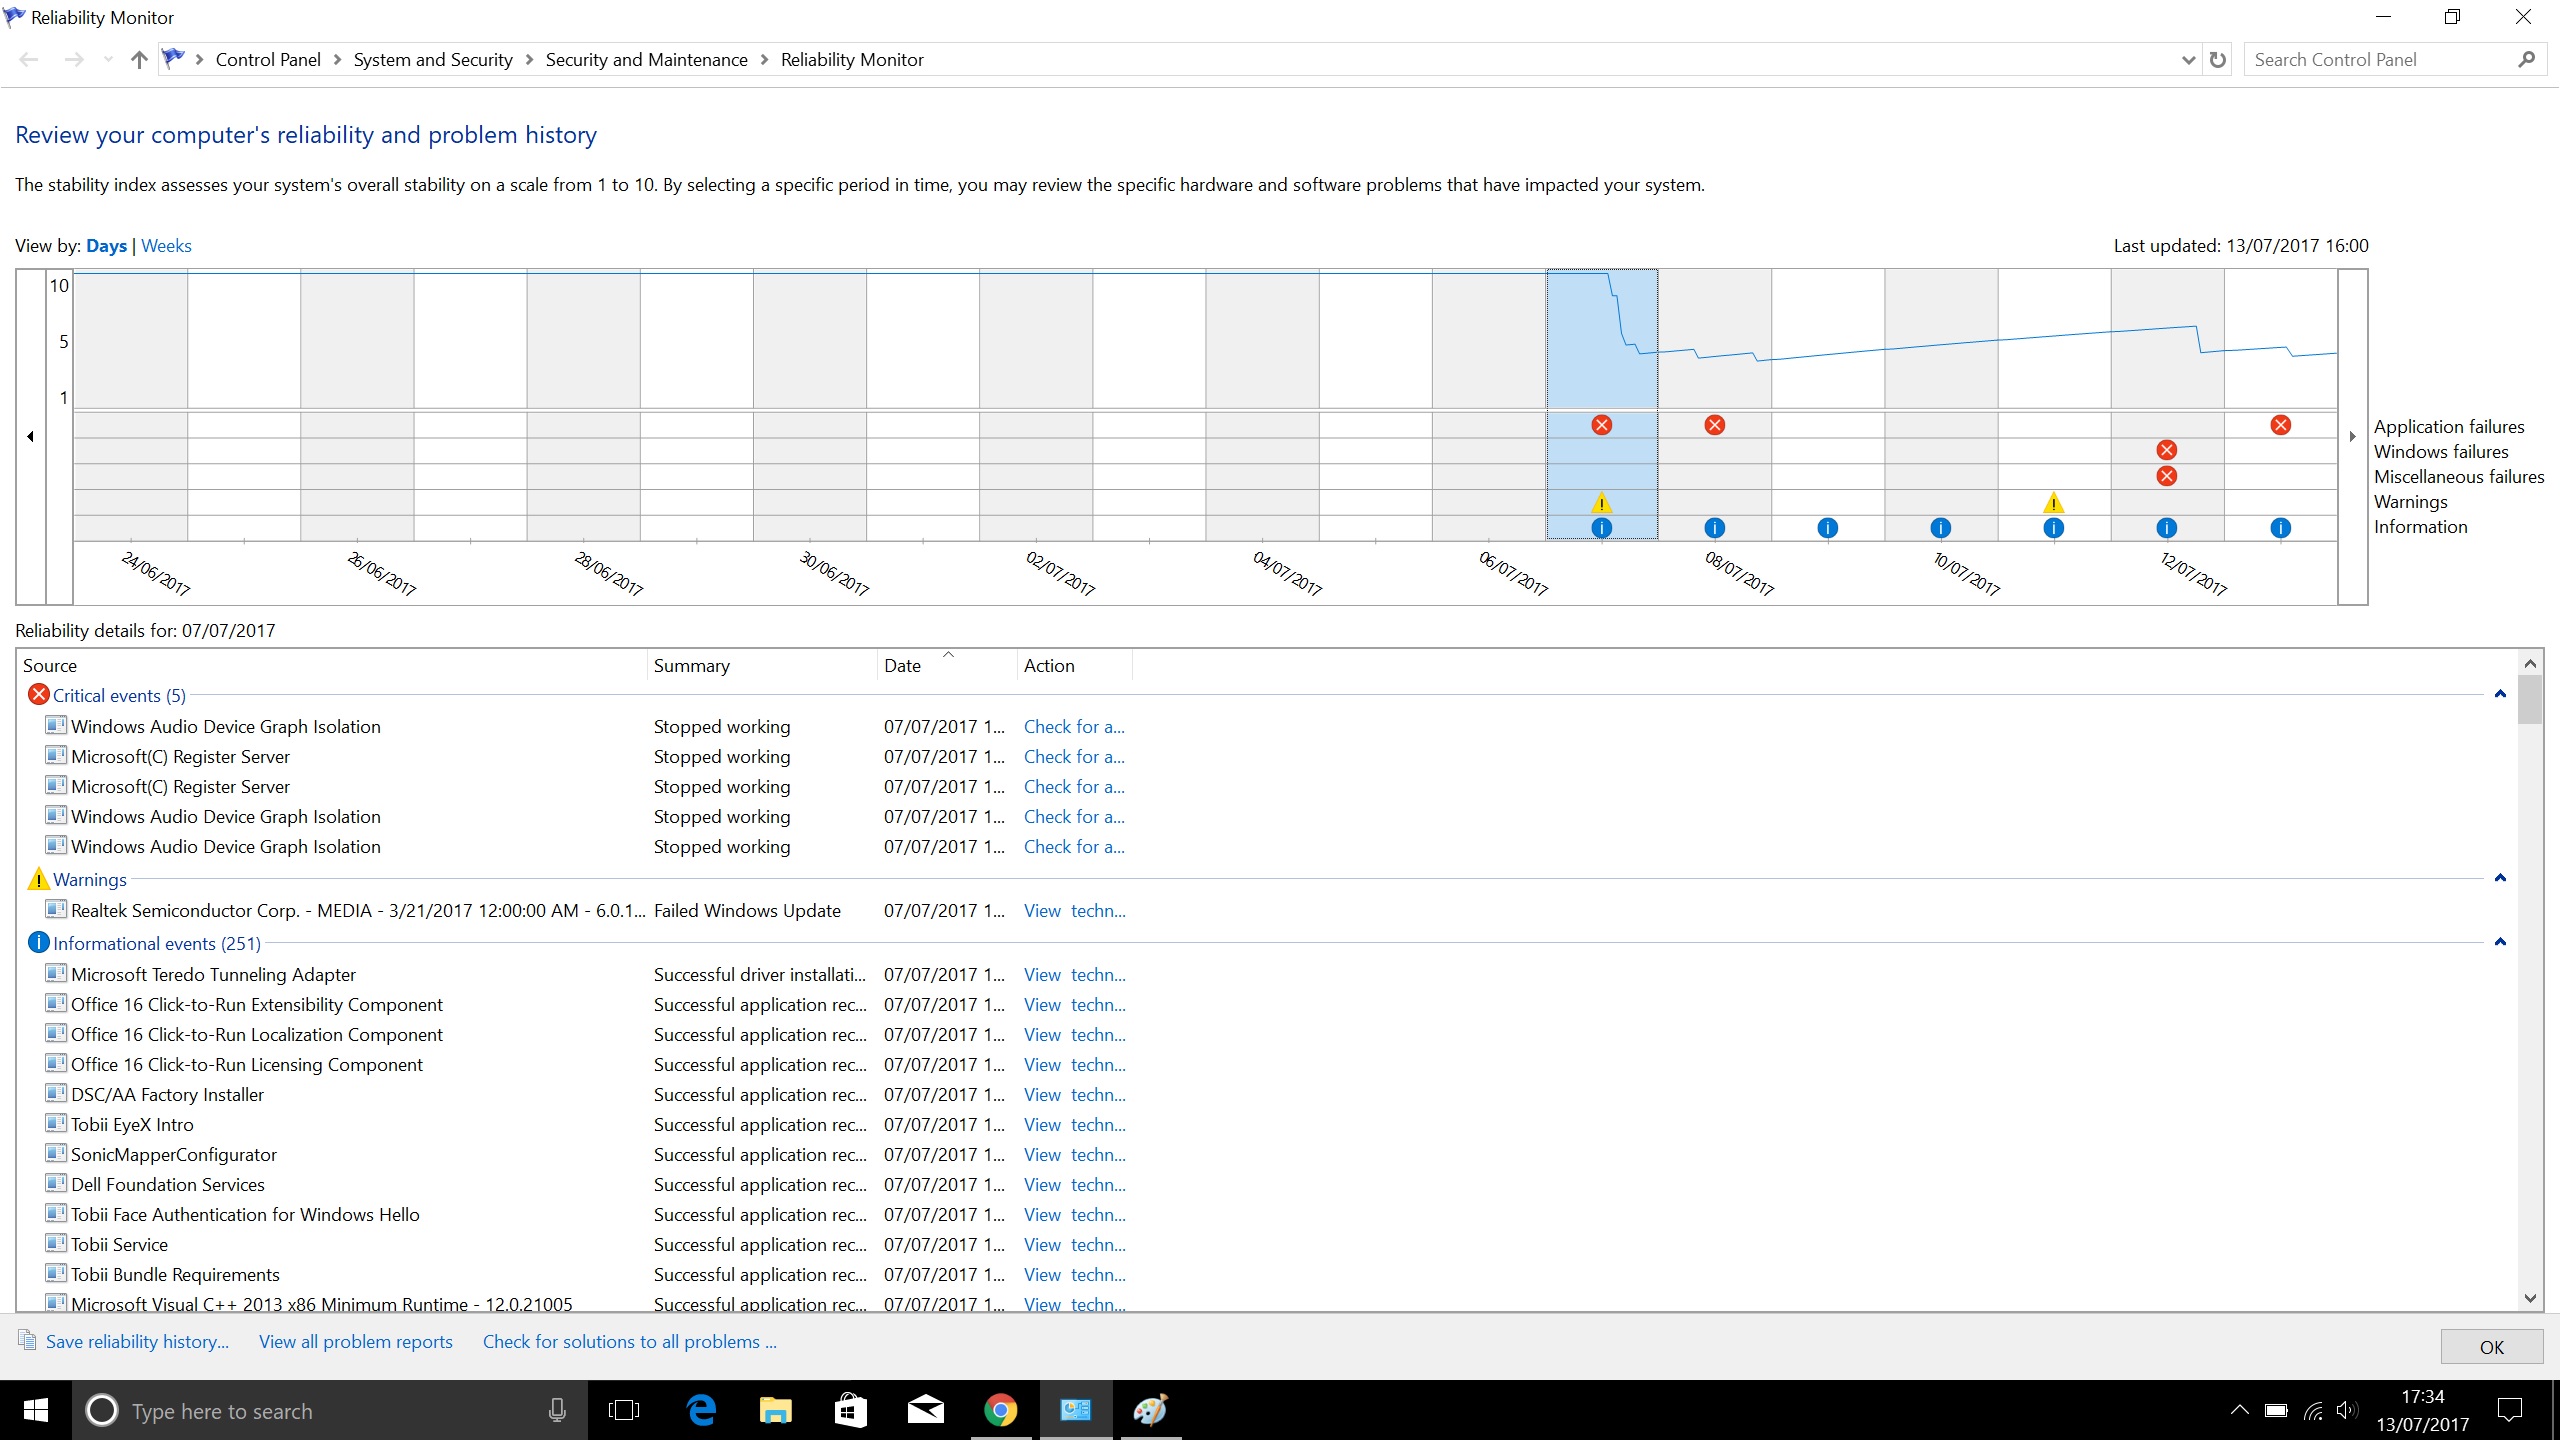This screenshot has width=2560, height=1440.
Task: Click the information icon on 09/07/2017
Action: click(x=1827, y=528)
